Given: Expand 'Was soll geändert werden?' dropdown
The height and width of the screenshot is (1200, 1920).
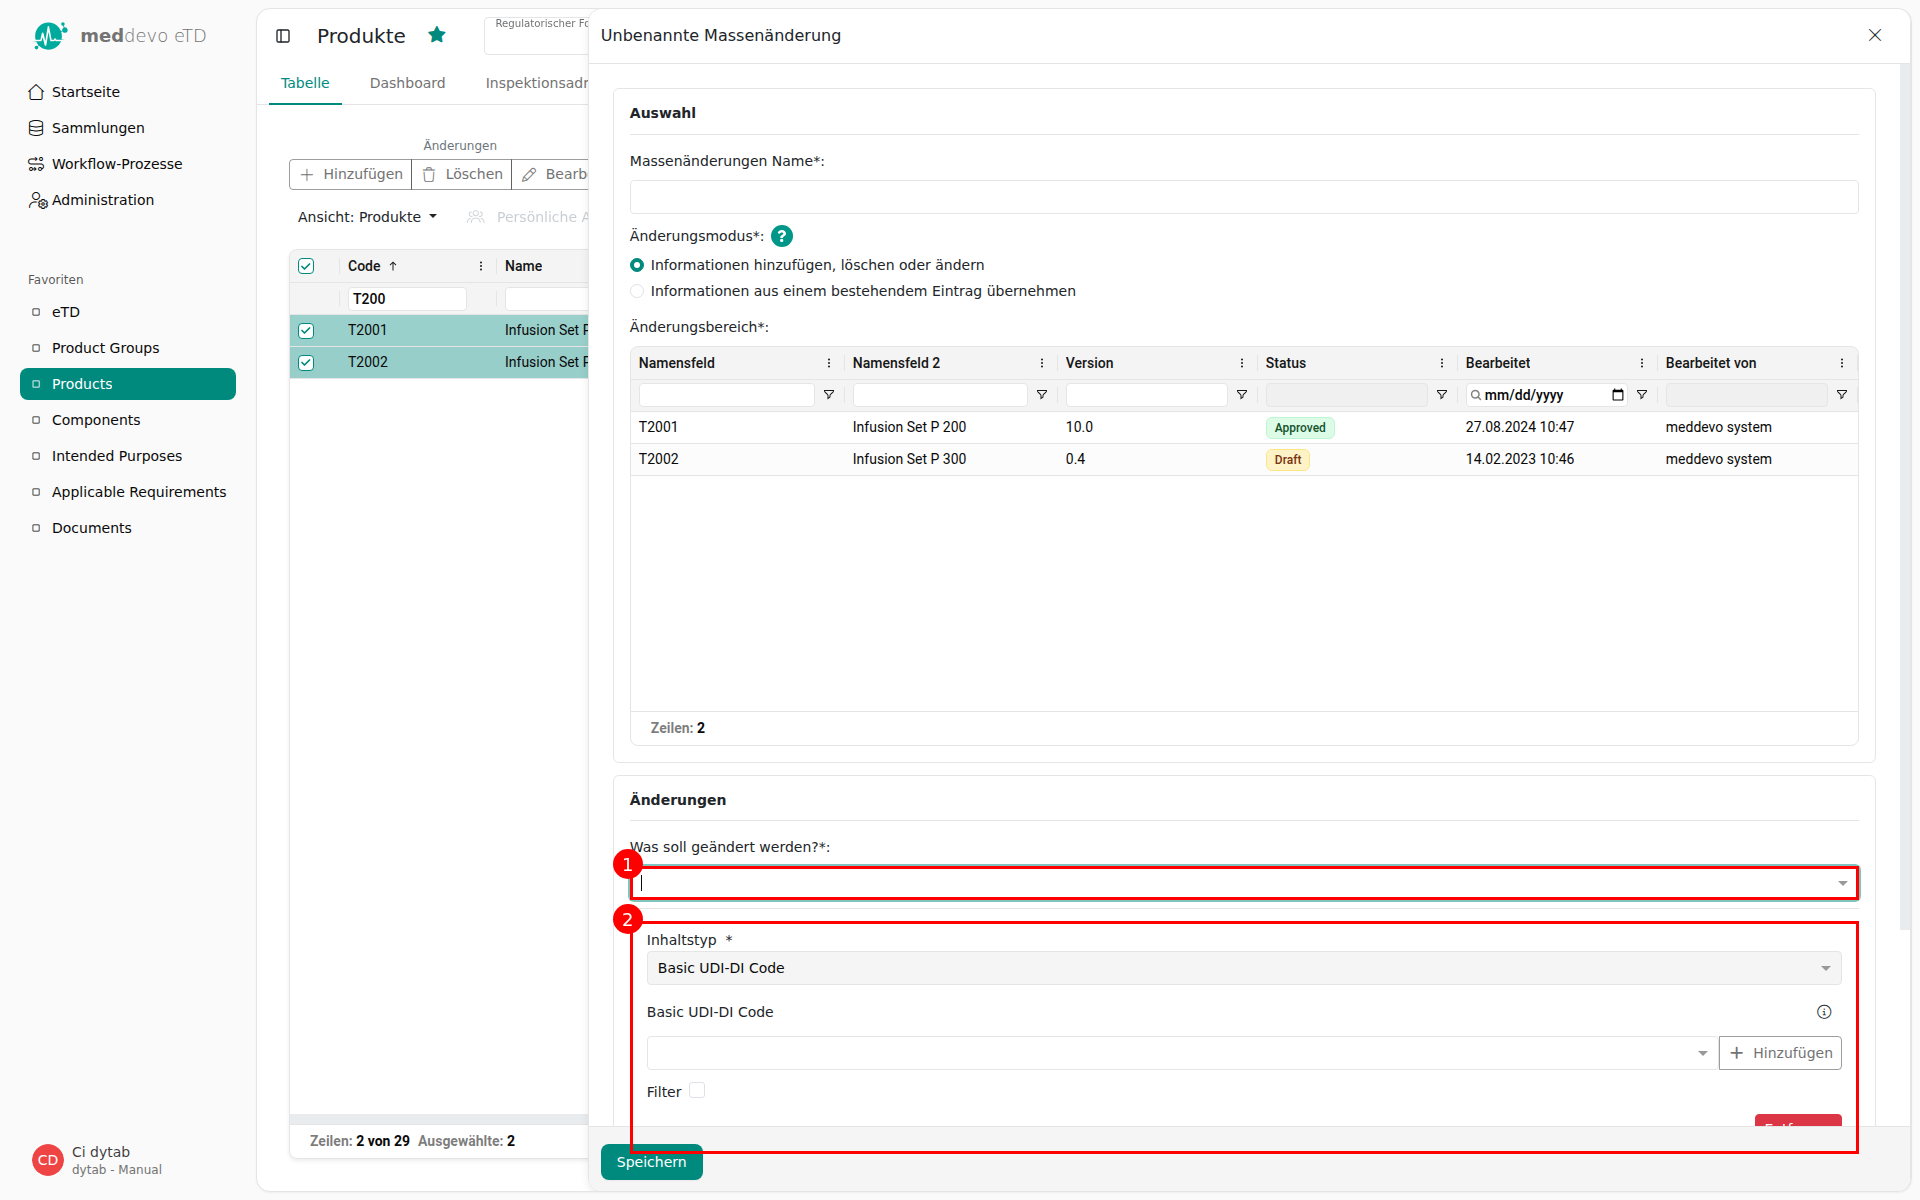Looking at the screenshot, I should click(x=1842, y=883).
